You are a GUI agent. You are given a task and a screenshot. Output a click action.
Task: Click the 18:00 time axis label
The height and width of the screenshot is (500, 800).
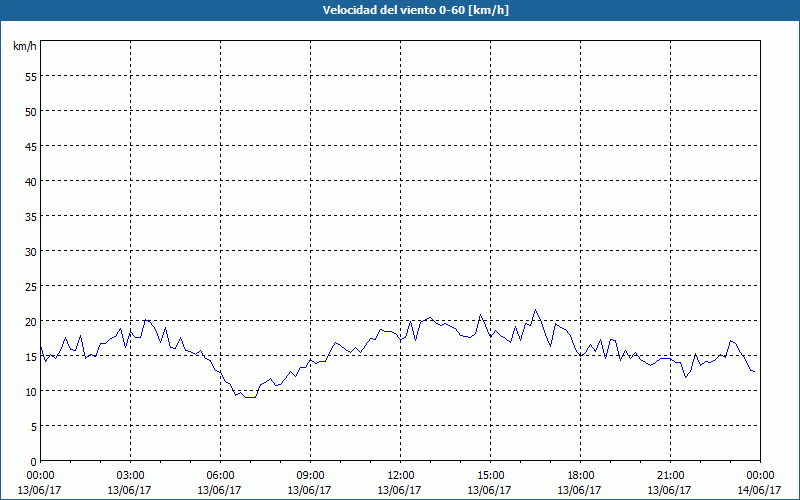[581, 476]
